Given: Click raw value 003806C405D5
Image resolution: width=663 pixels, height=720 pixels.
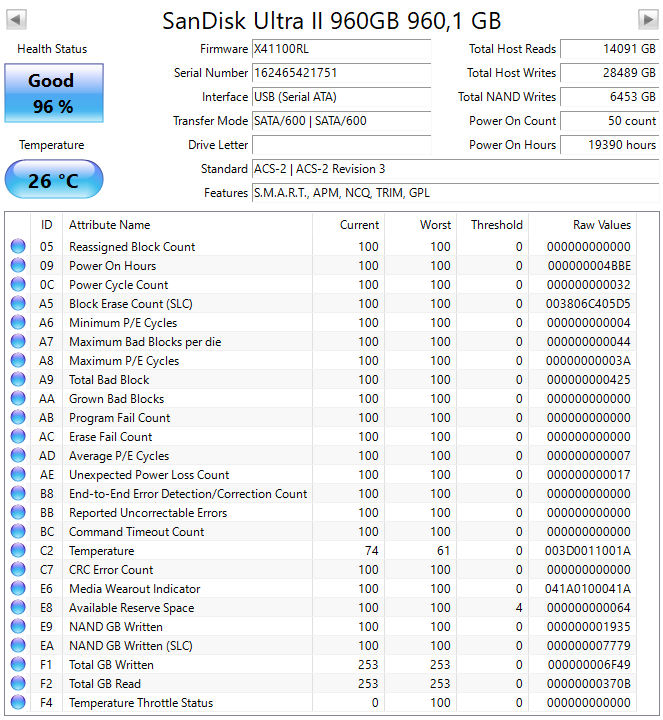Looking at the screenshot, I should tap(588, 304).
